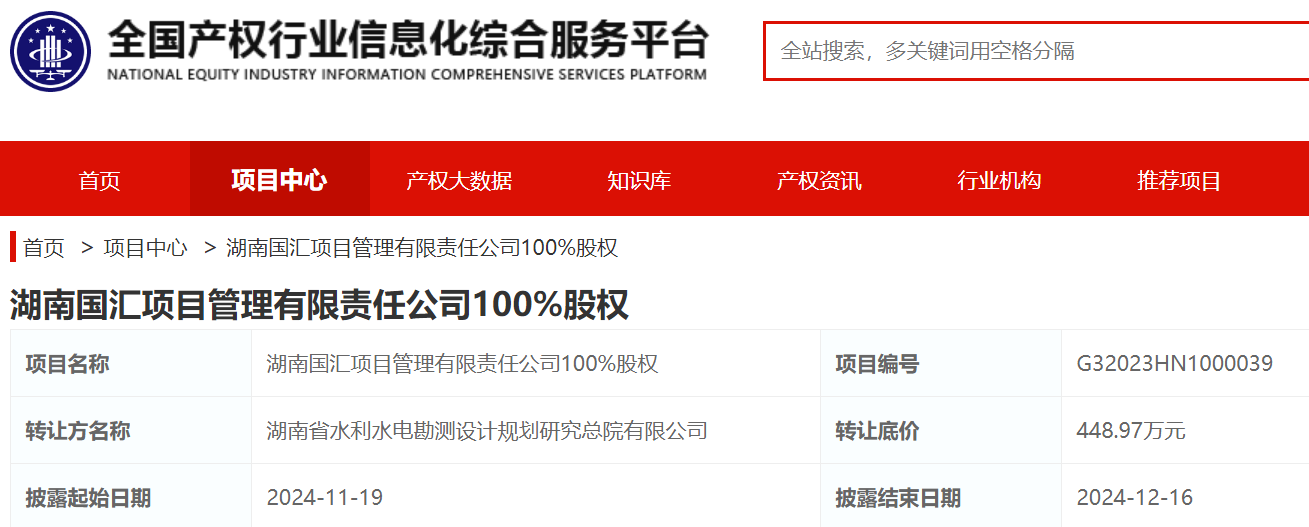Select the 披露起始日期 label cell
The height and width of the screenshot is (527, 1309).
tap(131, 496)
